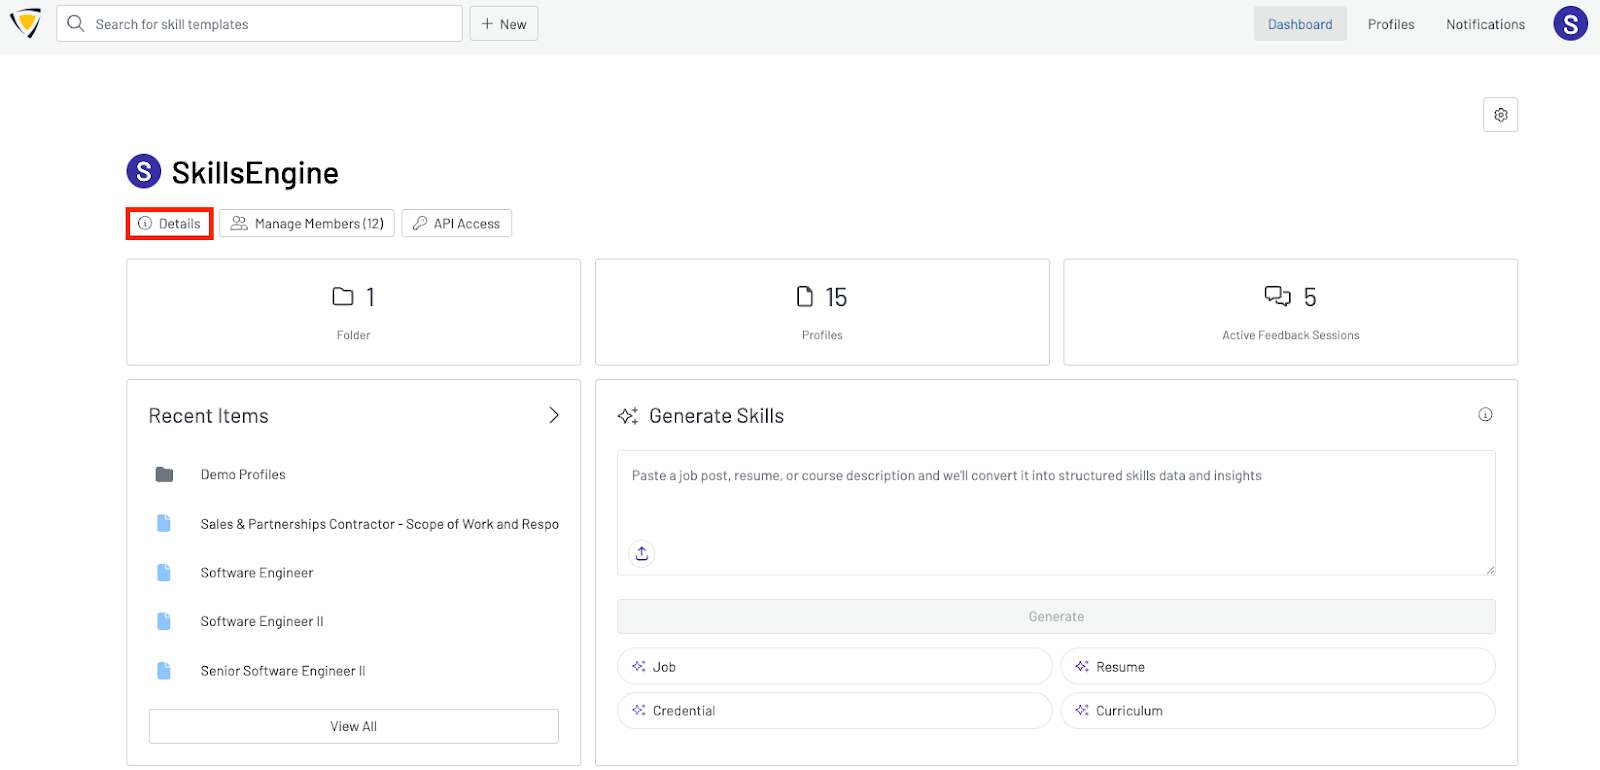
Task: Click the info icon beside Generate Skills
Action: (1485, 415)
